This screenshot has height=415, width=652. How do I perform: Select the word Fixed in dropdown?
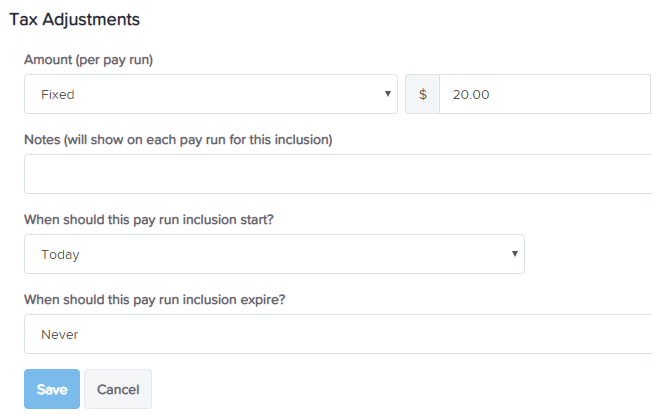58,94
